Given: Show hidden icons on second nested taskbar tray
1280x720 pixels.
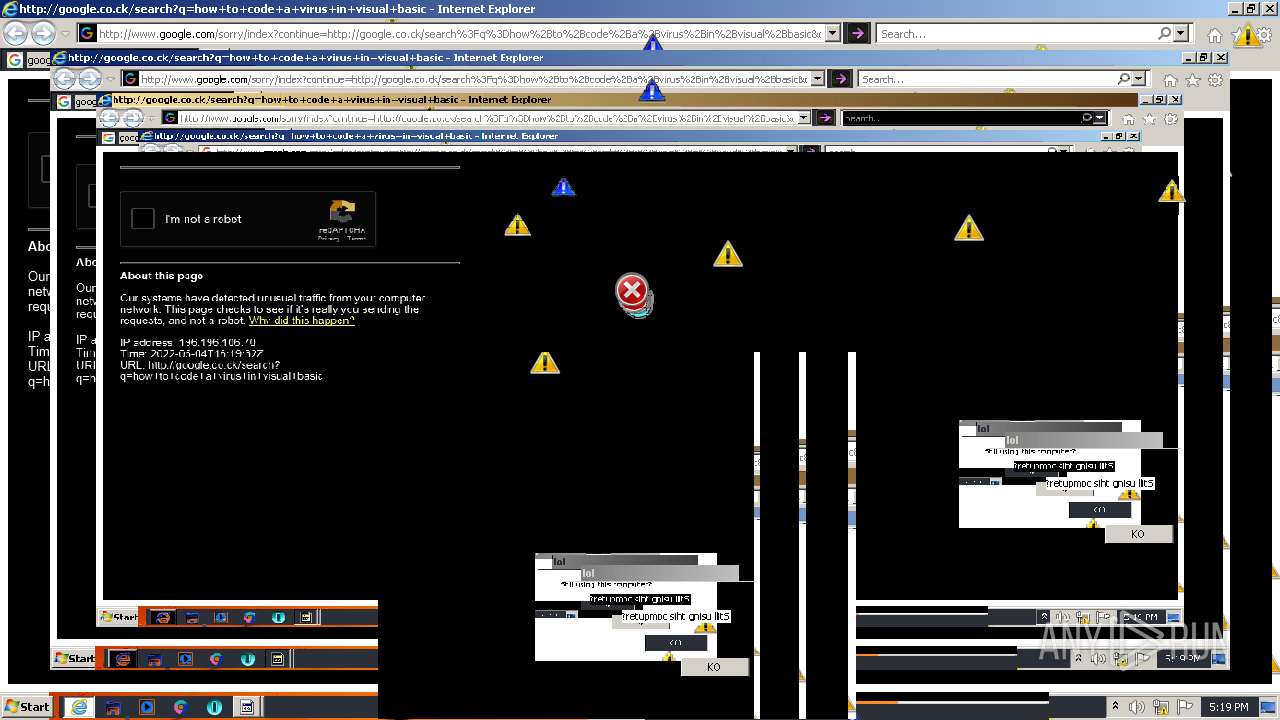Looking at the screenshot, I should [1080, 658].
